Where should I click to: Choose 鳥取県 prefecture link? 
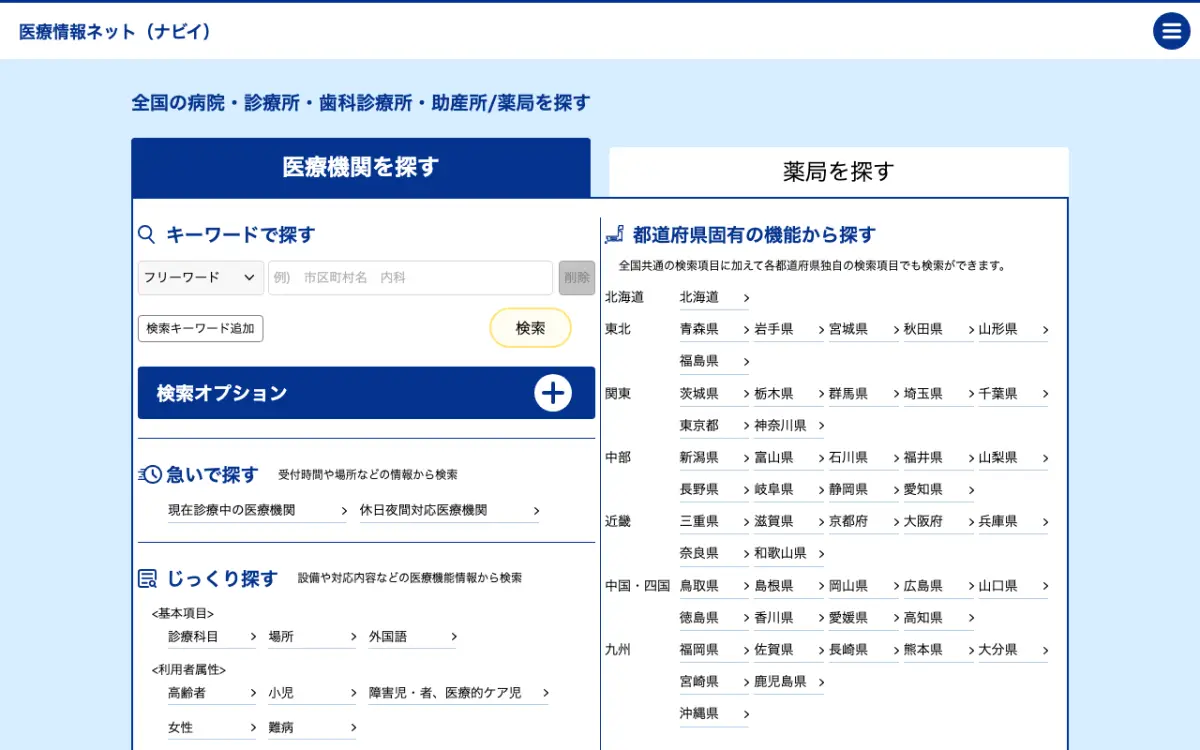[714, 586]
